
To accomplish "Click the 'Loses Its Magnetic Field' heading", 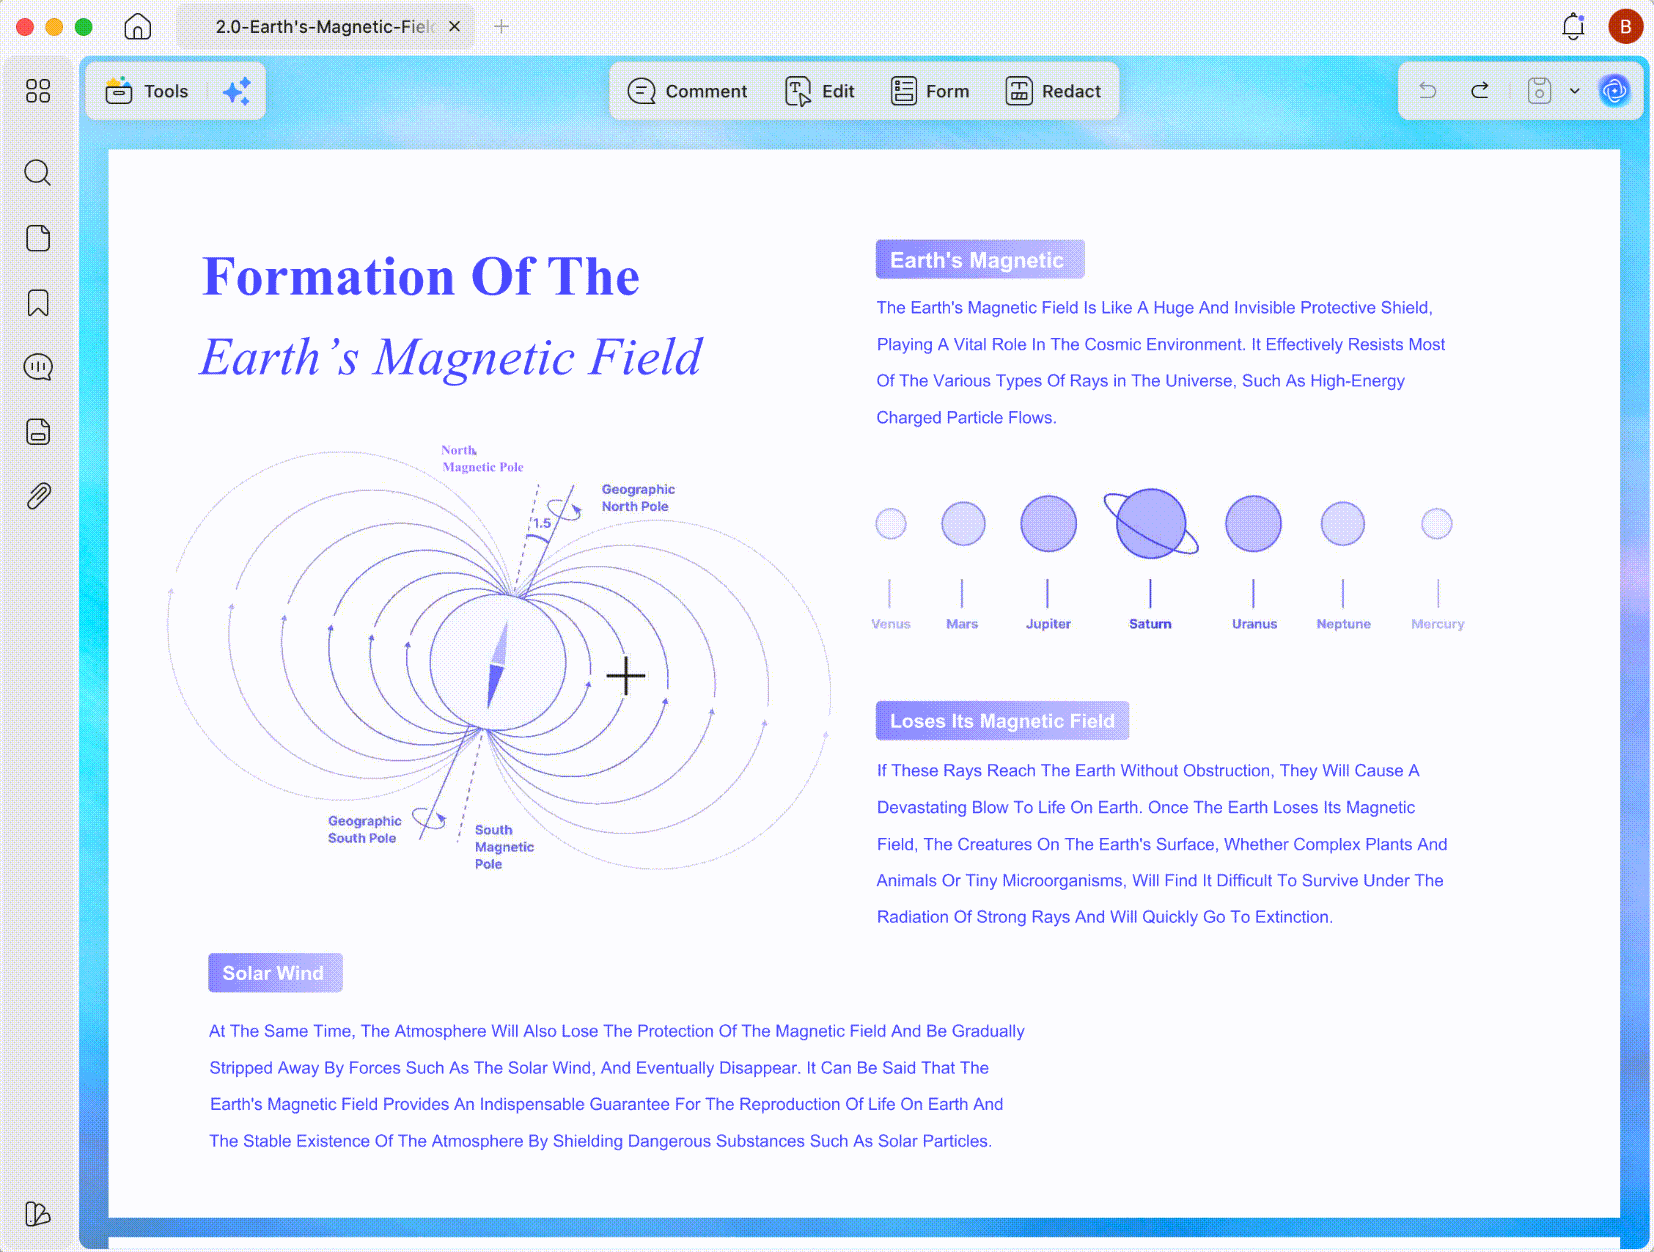I will tap(1002, 721).
